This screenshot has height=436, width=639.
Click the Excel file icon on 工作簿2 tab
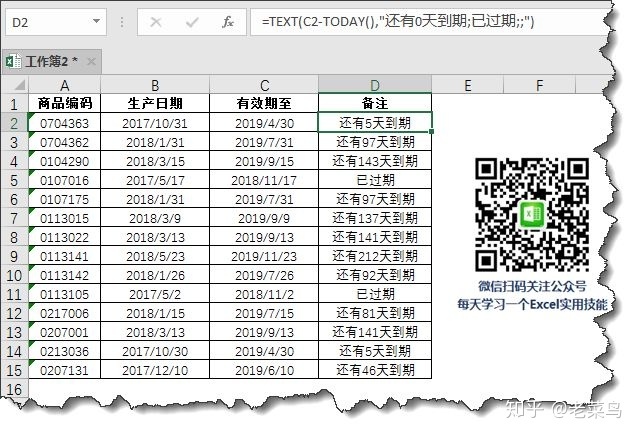pyautogui.click(x=13, y=62)
